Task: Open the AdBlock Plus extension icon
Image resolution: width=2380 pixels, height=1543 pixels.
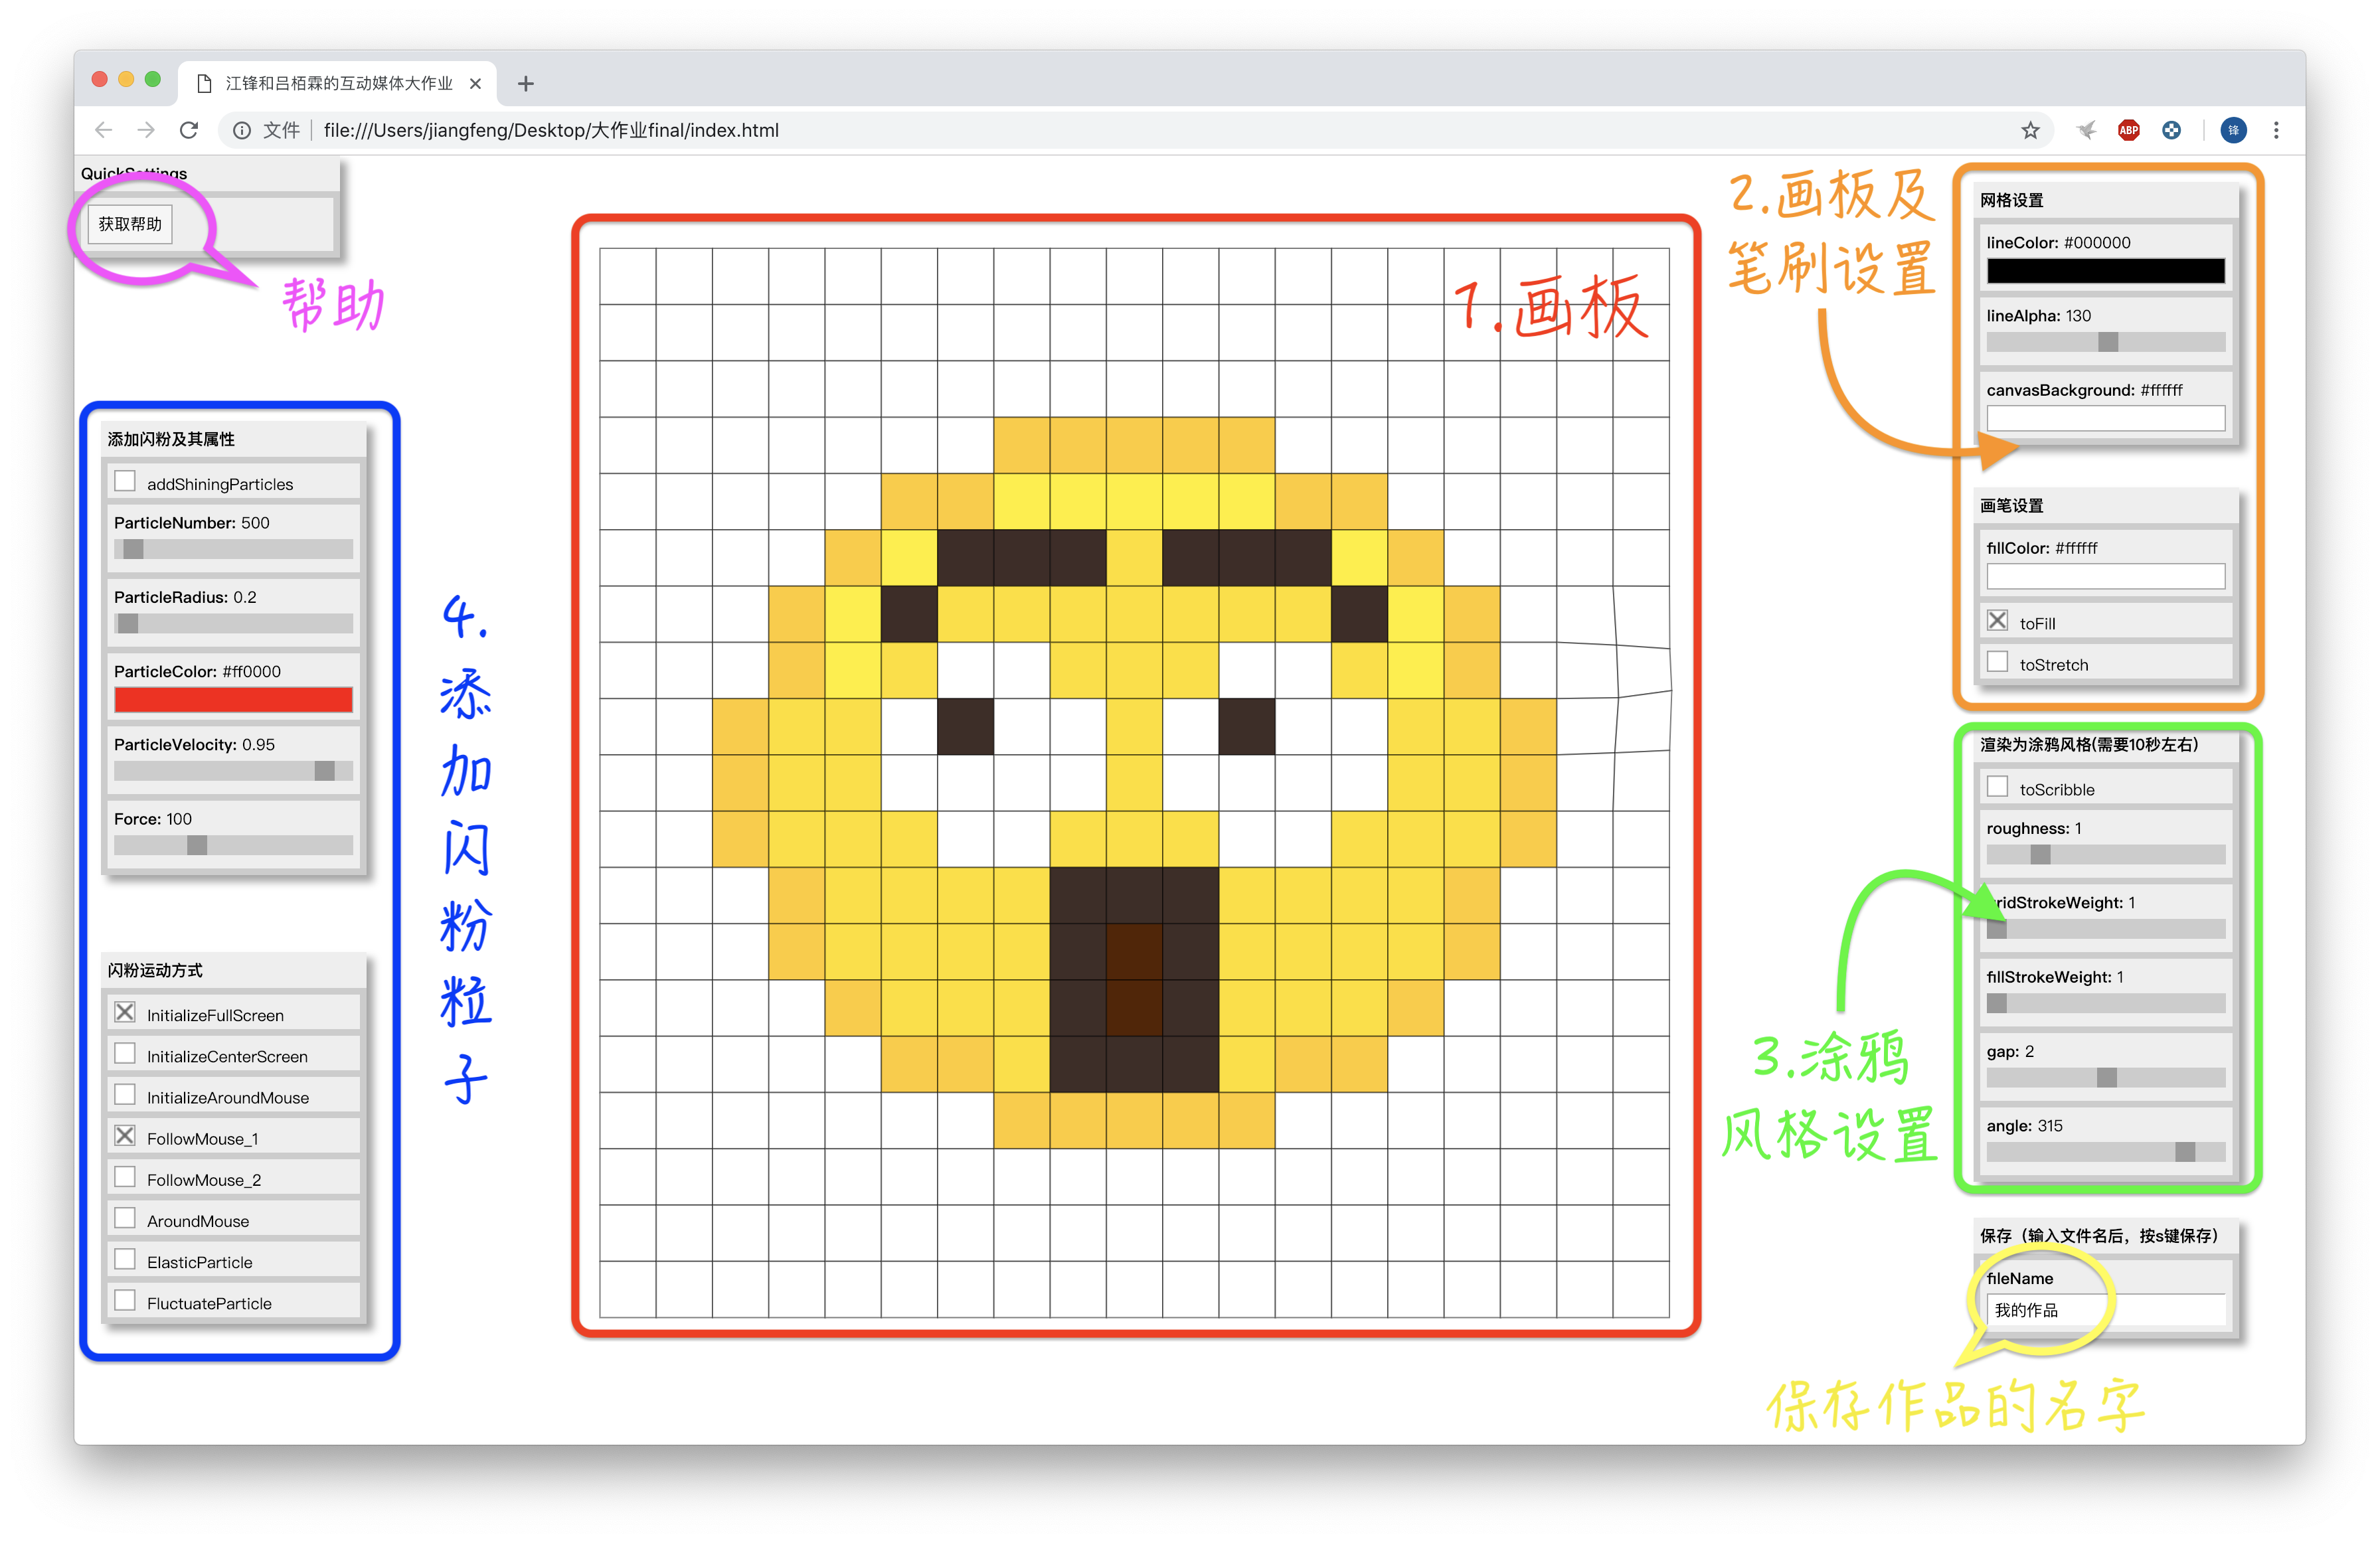Action: 2128,130
